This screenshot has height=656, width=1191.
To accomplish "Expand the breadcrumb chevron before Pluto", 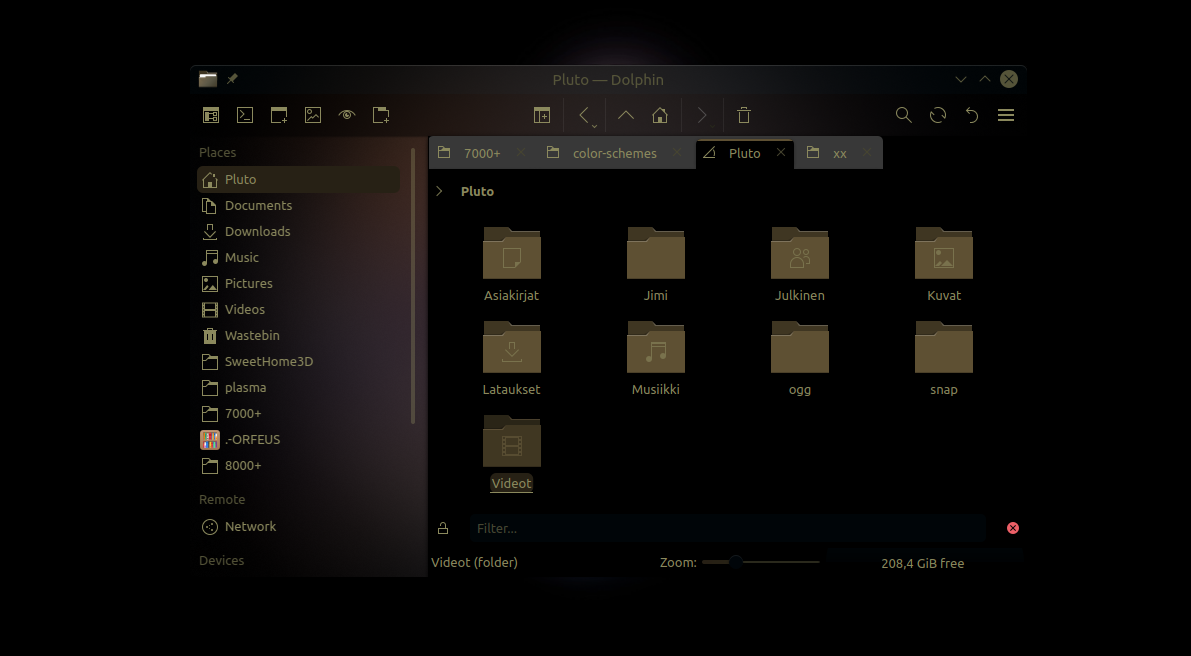I will [x=439, y=191].
